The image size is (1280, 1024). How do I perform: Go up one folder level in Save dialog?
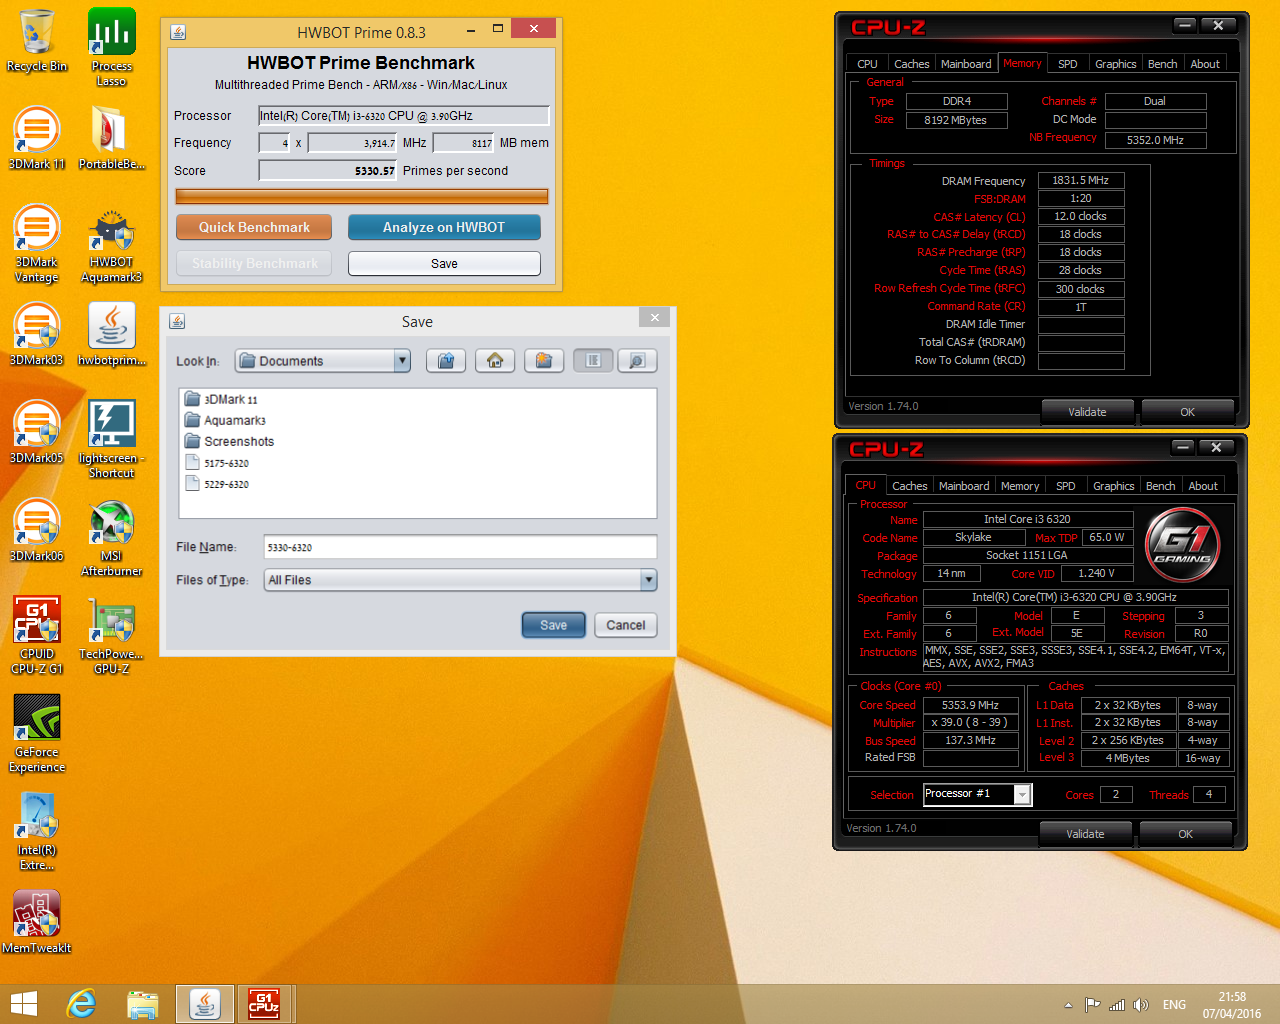[x=446, y=360]
